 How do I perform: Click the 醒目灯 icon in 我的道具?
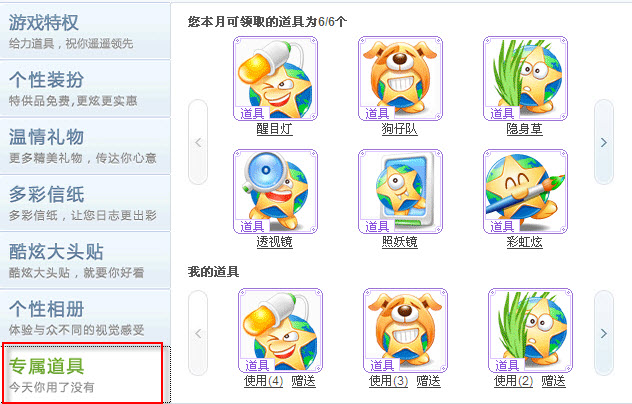281,330
